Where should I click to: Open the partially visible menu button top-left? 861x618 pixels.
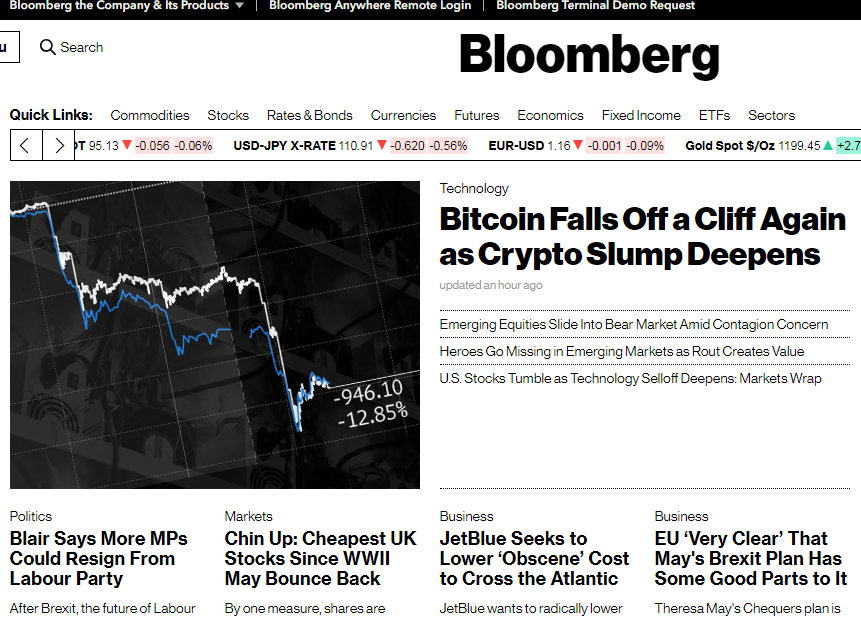pyautogui.click(x=7, y=47)
